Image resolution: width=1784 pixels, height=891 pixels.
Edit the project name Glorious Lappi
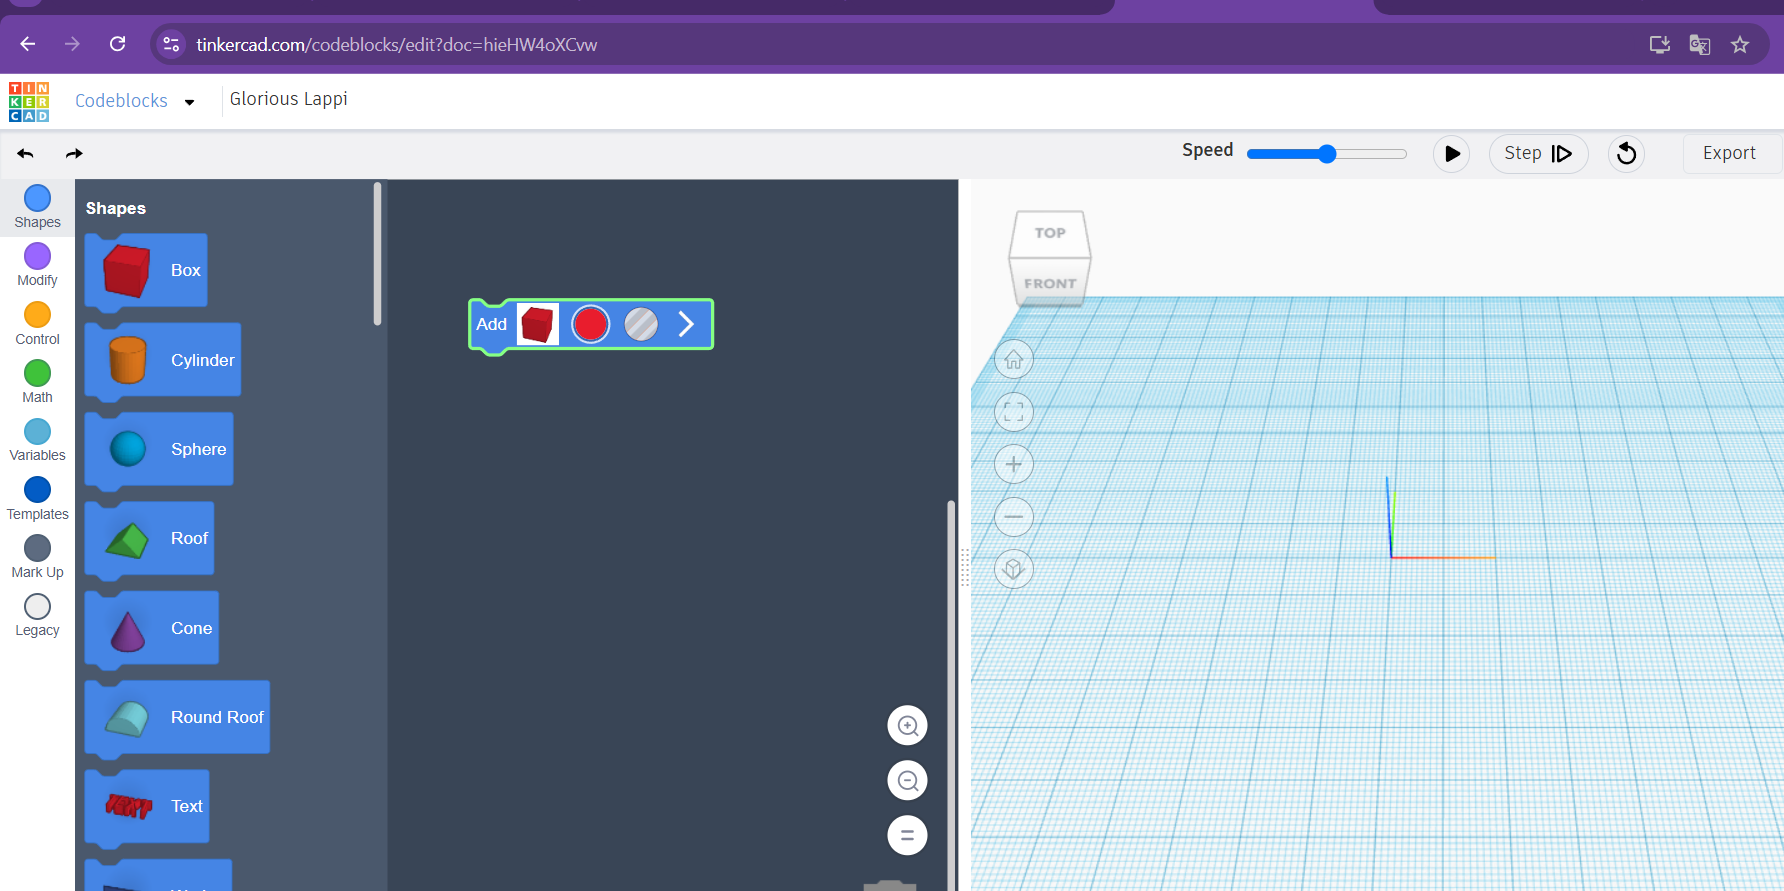289,99
